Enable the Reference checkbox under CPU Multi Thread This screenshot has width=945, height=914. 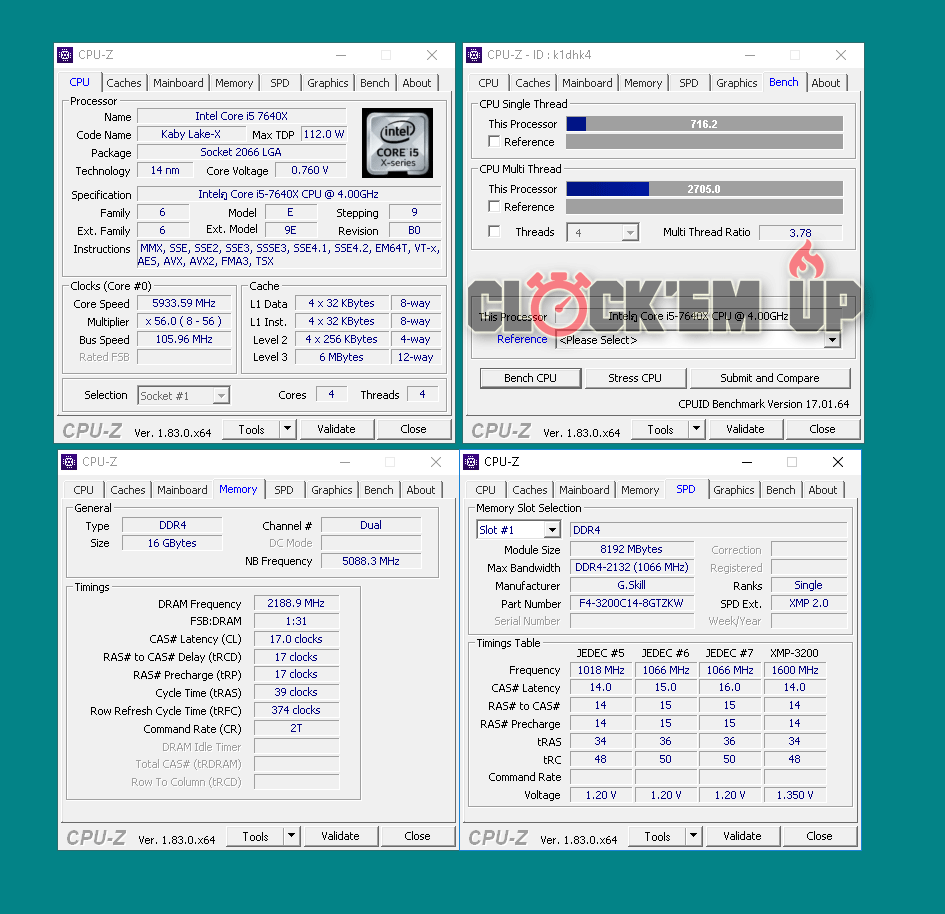[494, 207]
